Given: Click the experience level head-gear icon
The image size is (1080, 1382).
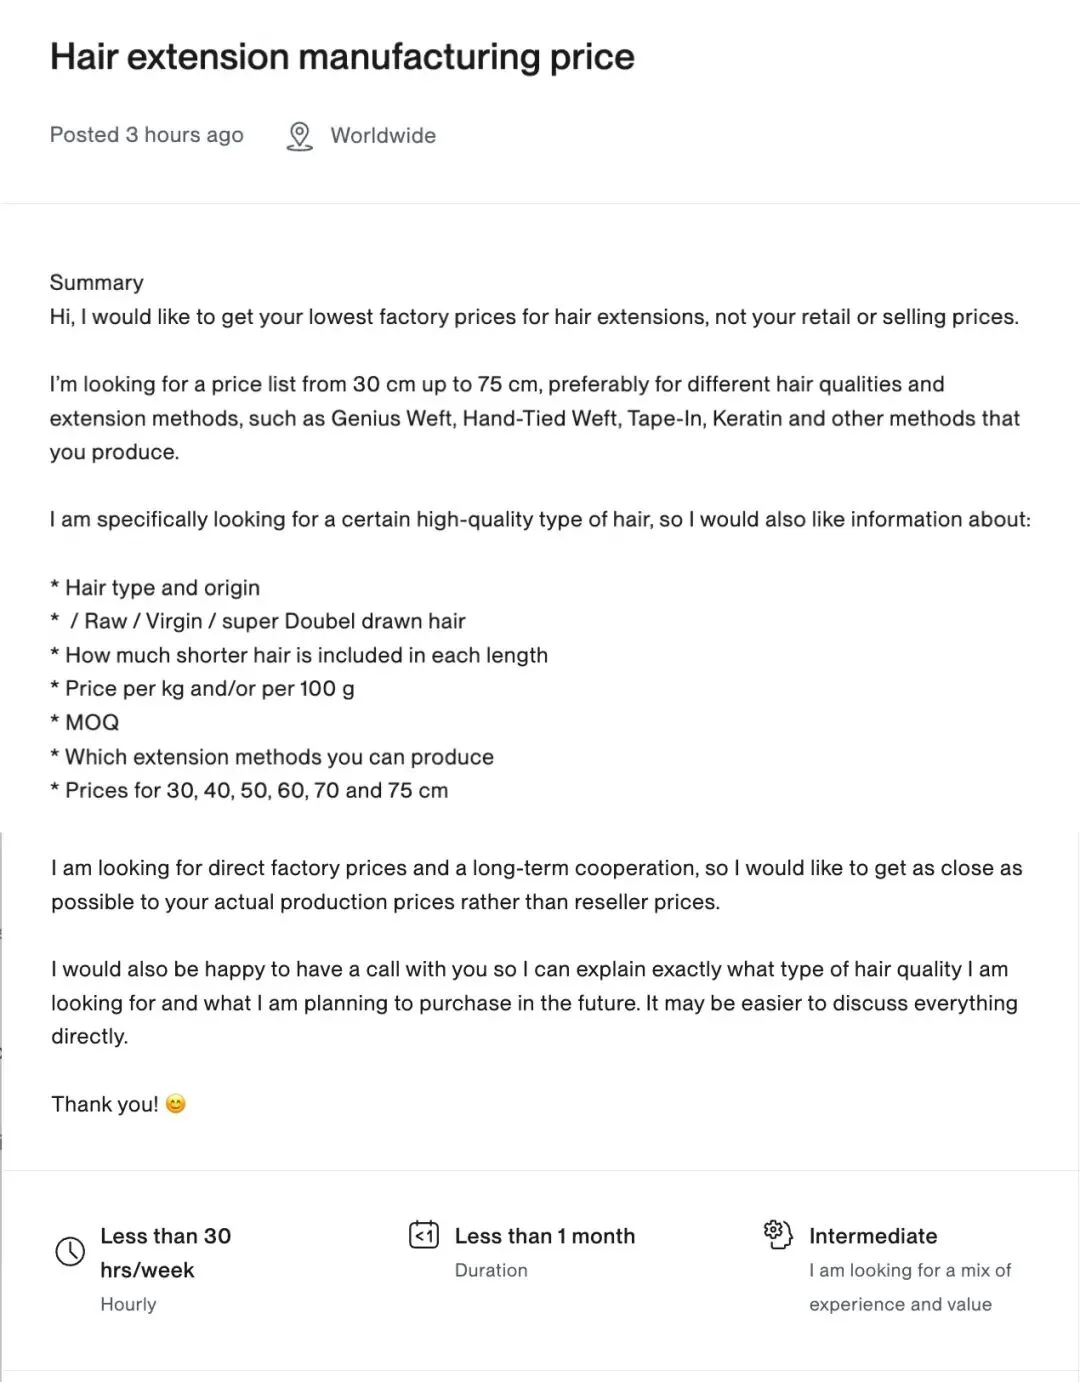Looking at the screenshot, I should [x=778, y=1234].
